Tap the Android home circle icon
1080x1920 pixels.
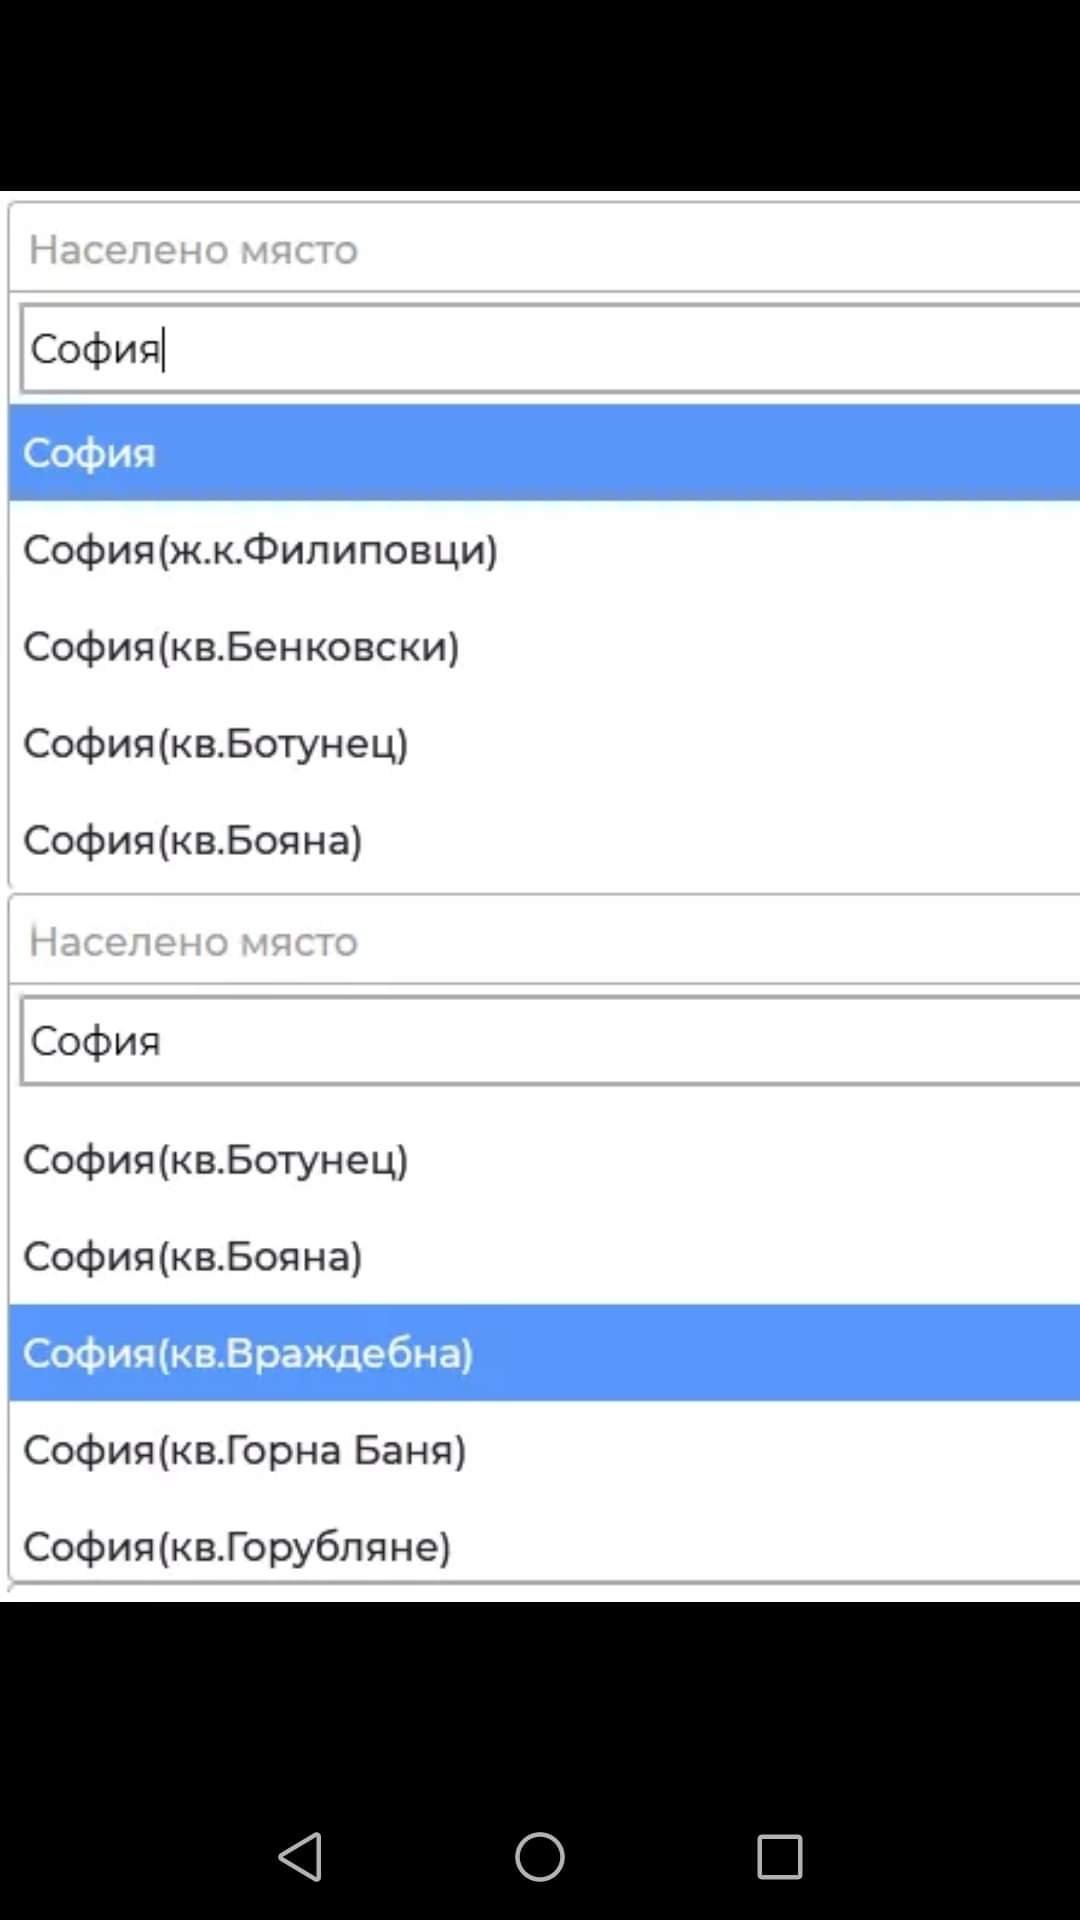click(540, 1857)
